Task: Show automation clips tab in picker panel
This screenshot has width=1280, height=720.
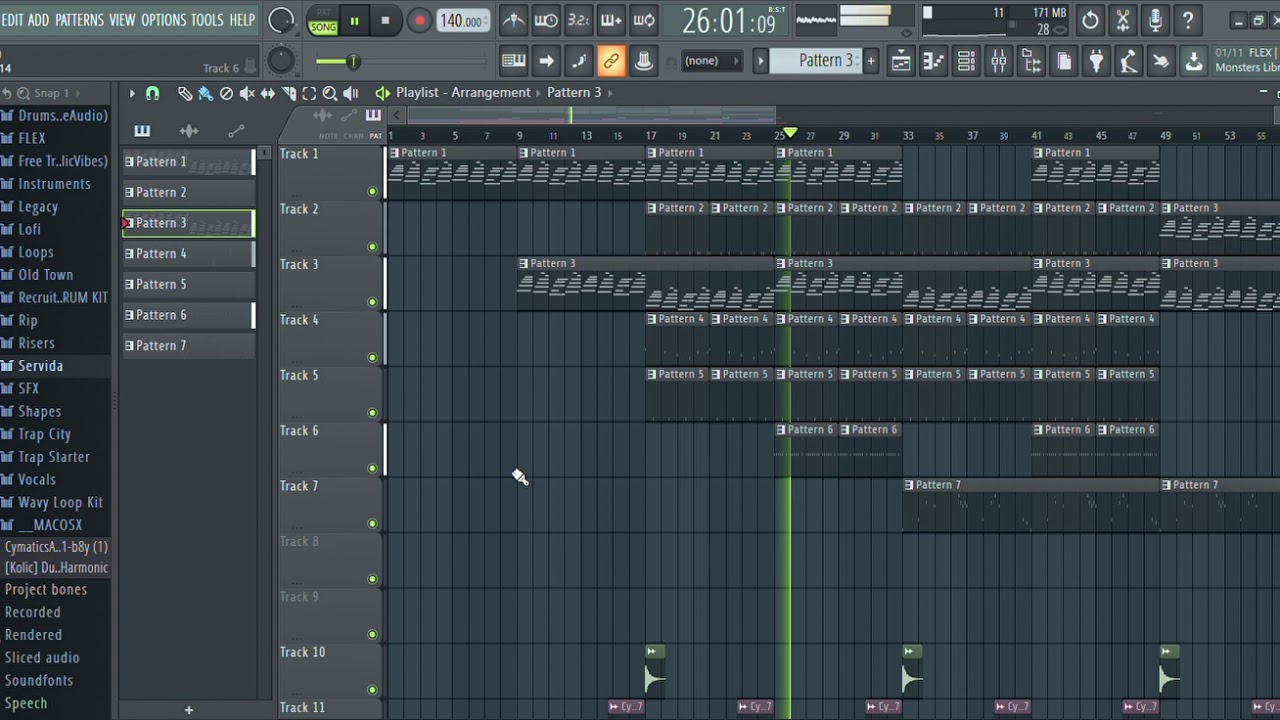Action: tap(236, 131)
